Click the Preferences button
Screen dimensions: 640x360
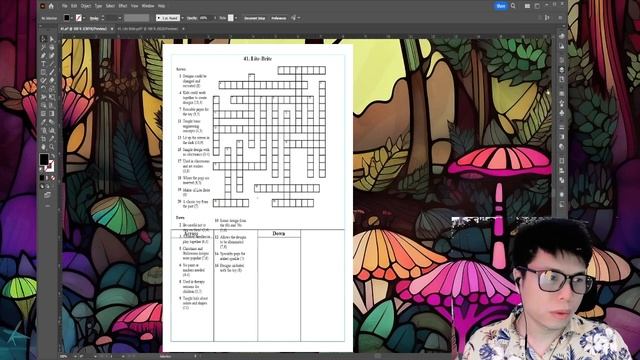coord(279,18)
